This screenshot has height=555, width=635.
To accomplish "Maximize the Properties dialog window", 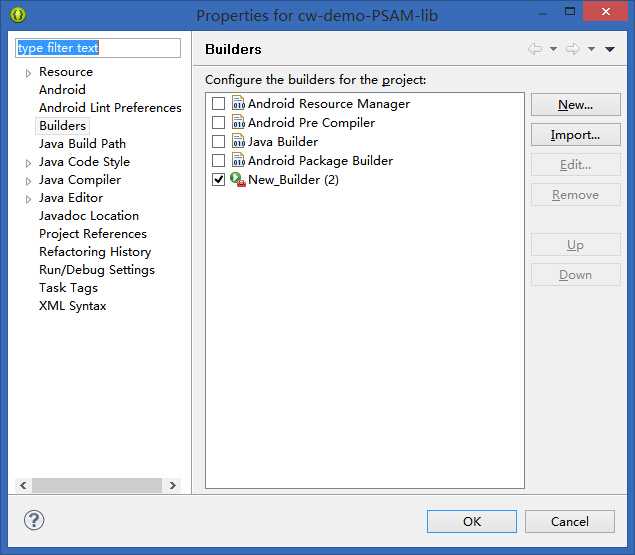I will click(x=570, y=11).
